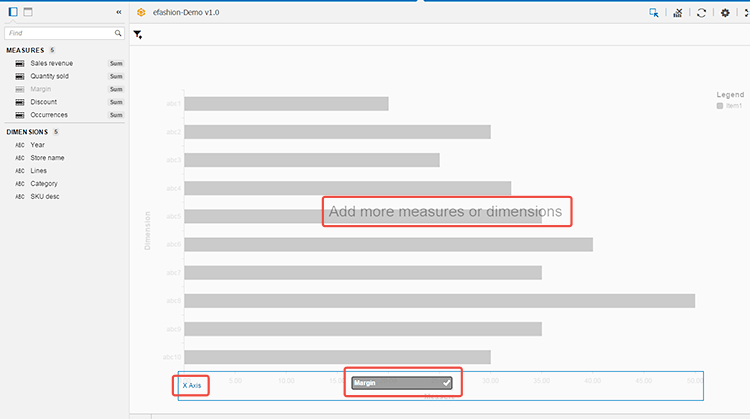Open Sum aggregation for Sales revenue

116,63
